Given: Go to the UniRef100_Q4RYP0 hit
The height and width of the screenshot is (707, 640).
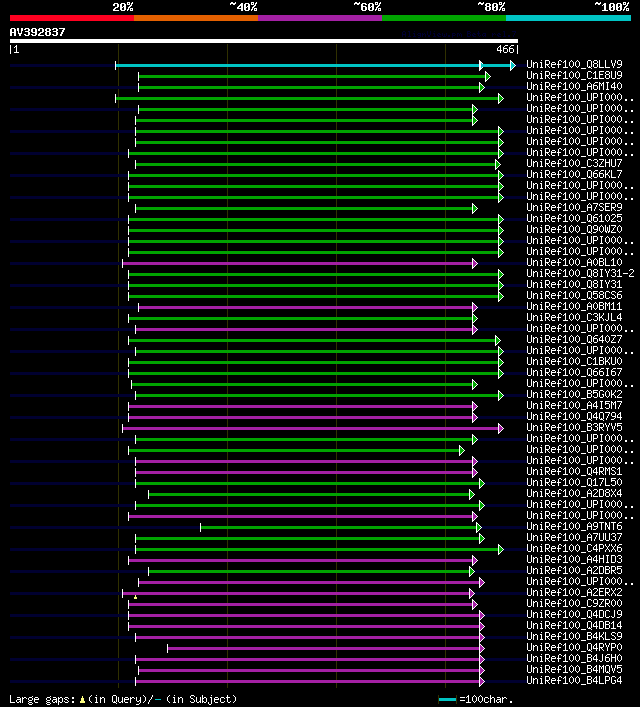Looking at the screenshot, I should pos(574,647).
